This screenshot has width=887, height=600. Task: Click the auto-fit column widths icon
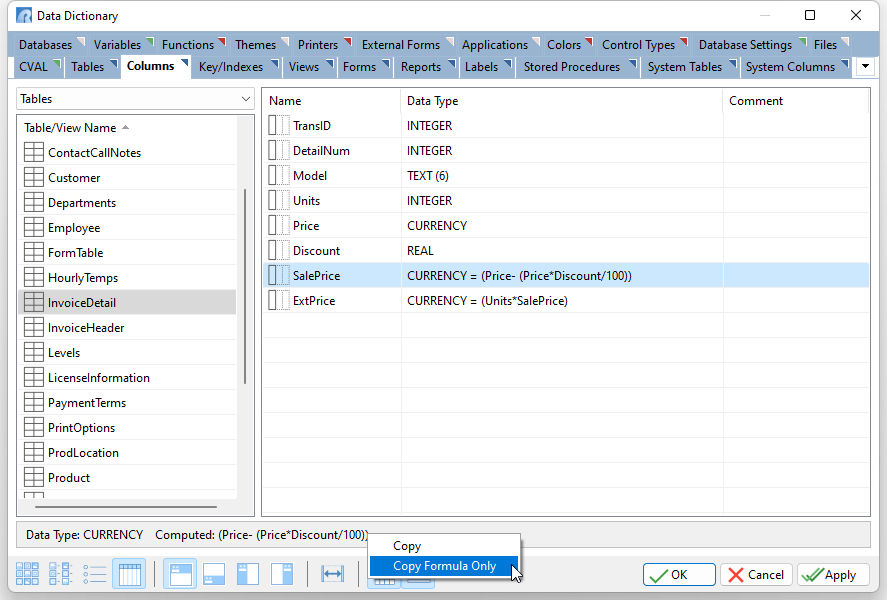pyautogui.click(x=332, y=573)
